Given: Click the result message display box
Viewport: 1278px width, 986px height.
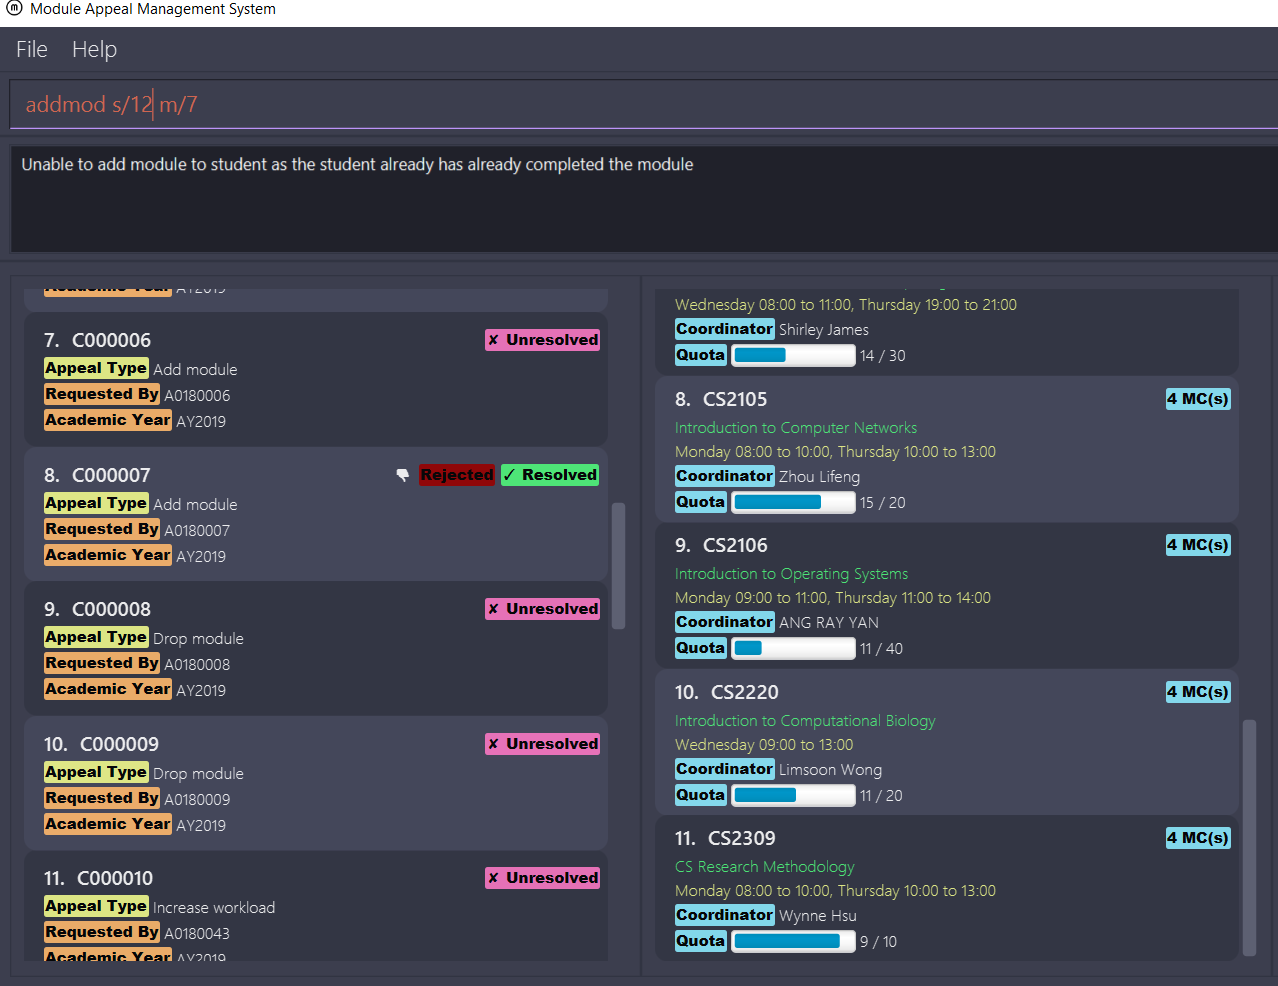Looking at the screenshot, I should click(644, 199).
